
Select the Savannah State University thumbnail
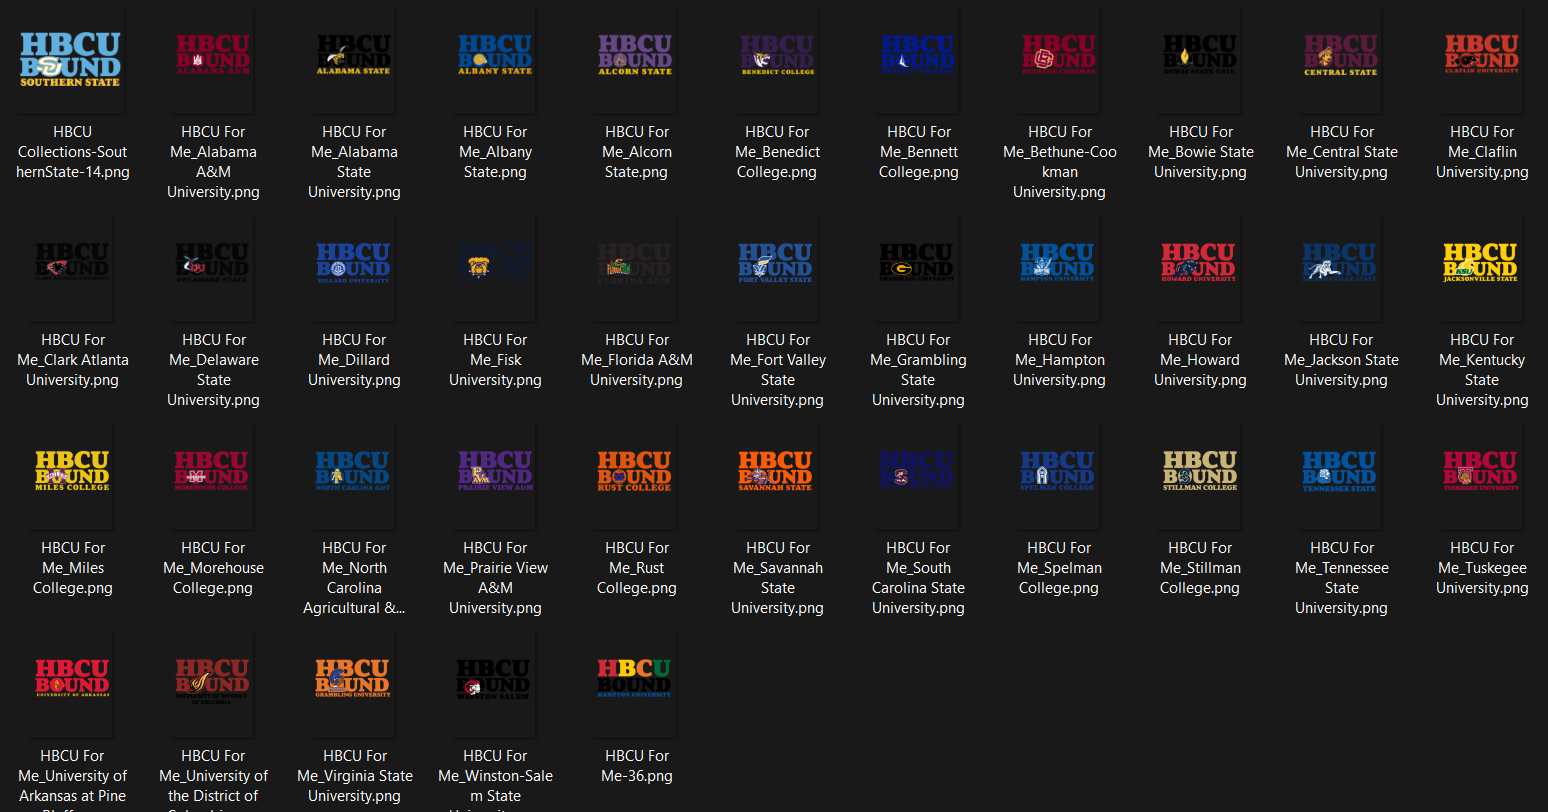coord(777,476)
